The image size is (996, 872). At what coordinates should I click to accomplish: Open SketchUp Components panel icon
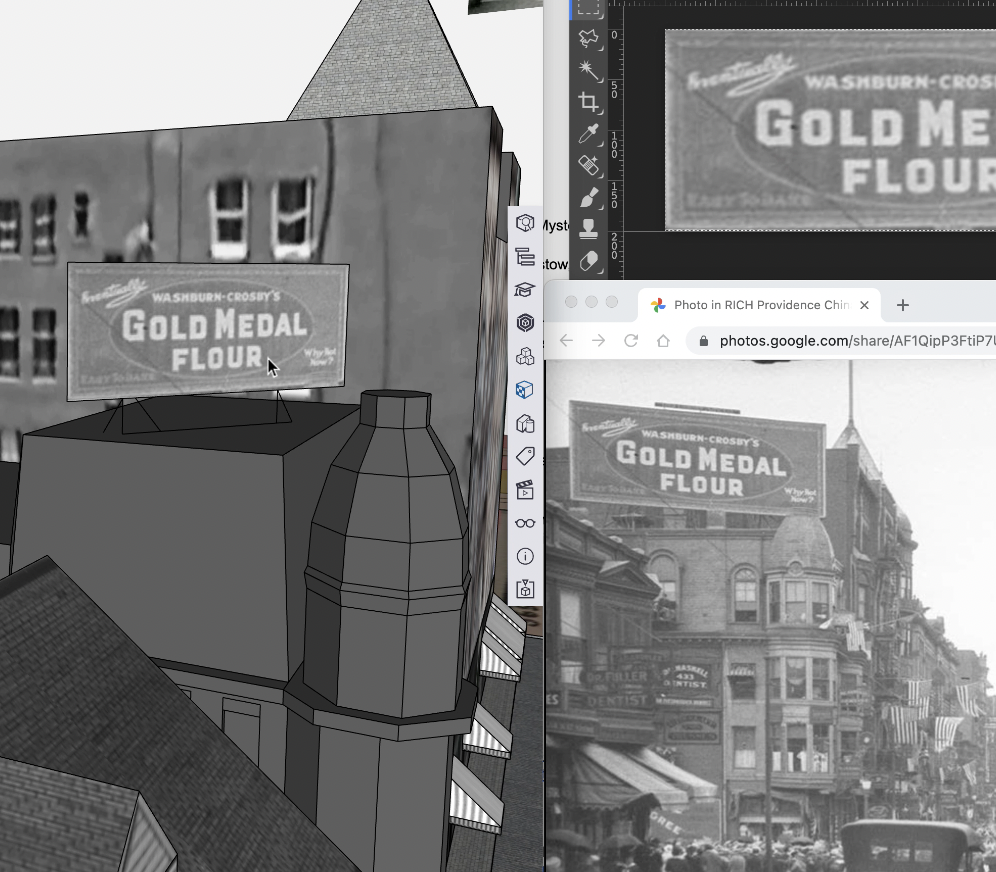pyautogui.click(x=525, y=323)
